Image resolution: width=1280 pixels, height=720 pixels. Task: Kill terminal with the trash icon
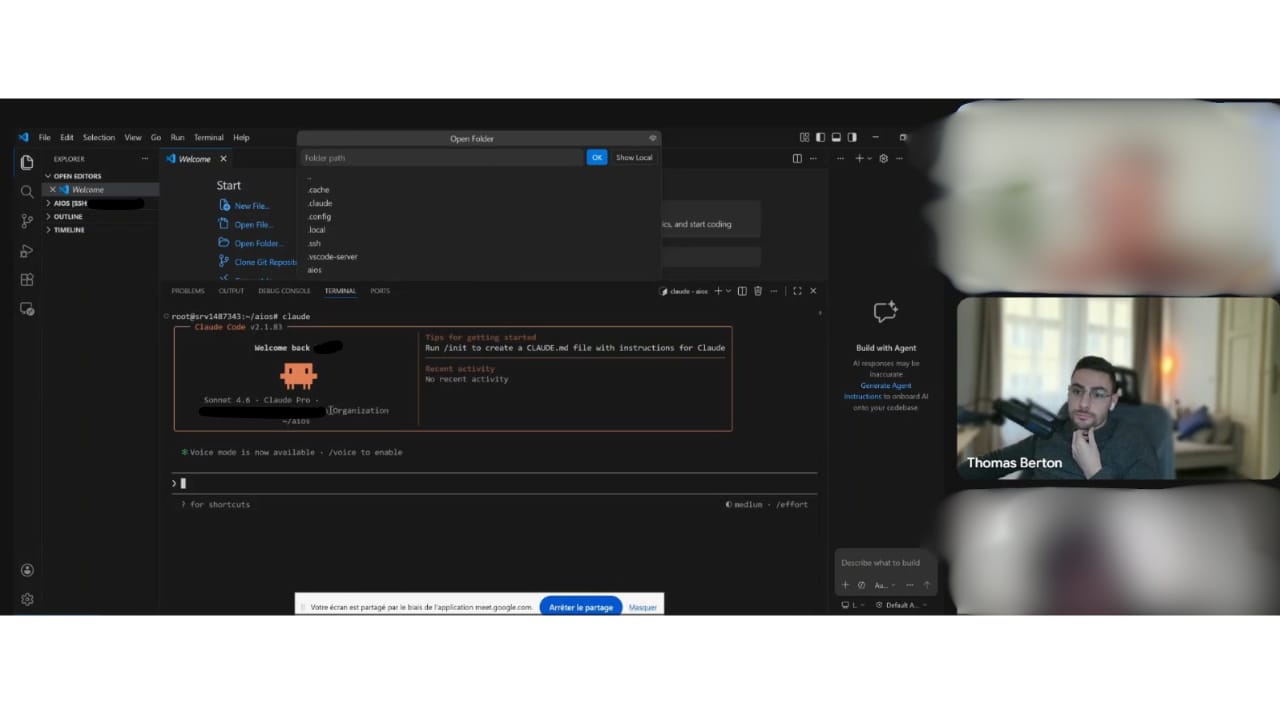coord(757,291)
